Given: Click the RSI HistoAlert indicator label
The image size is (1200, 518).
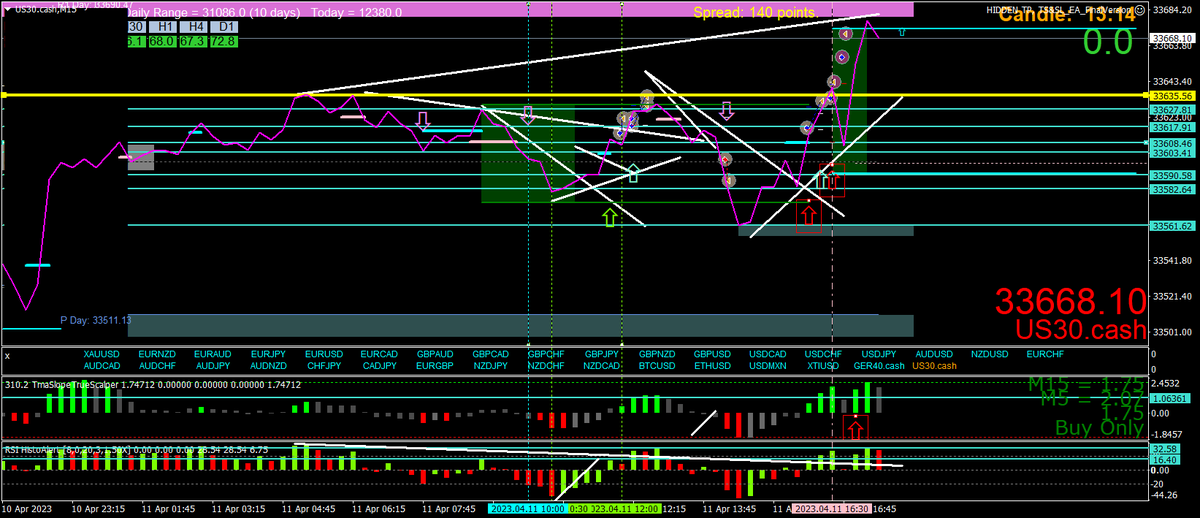Looking at the screenshot, I should pyautogui.click(x=137, y=450).
